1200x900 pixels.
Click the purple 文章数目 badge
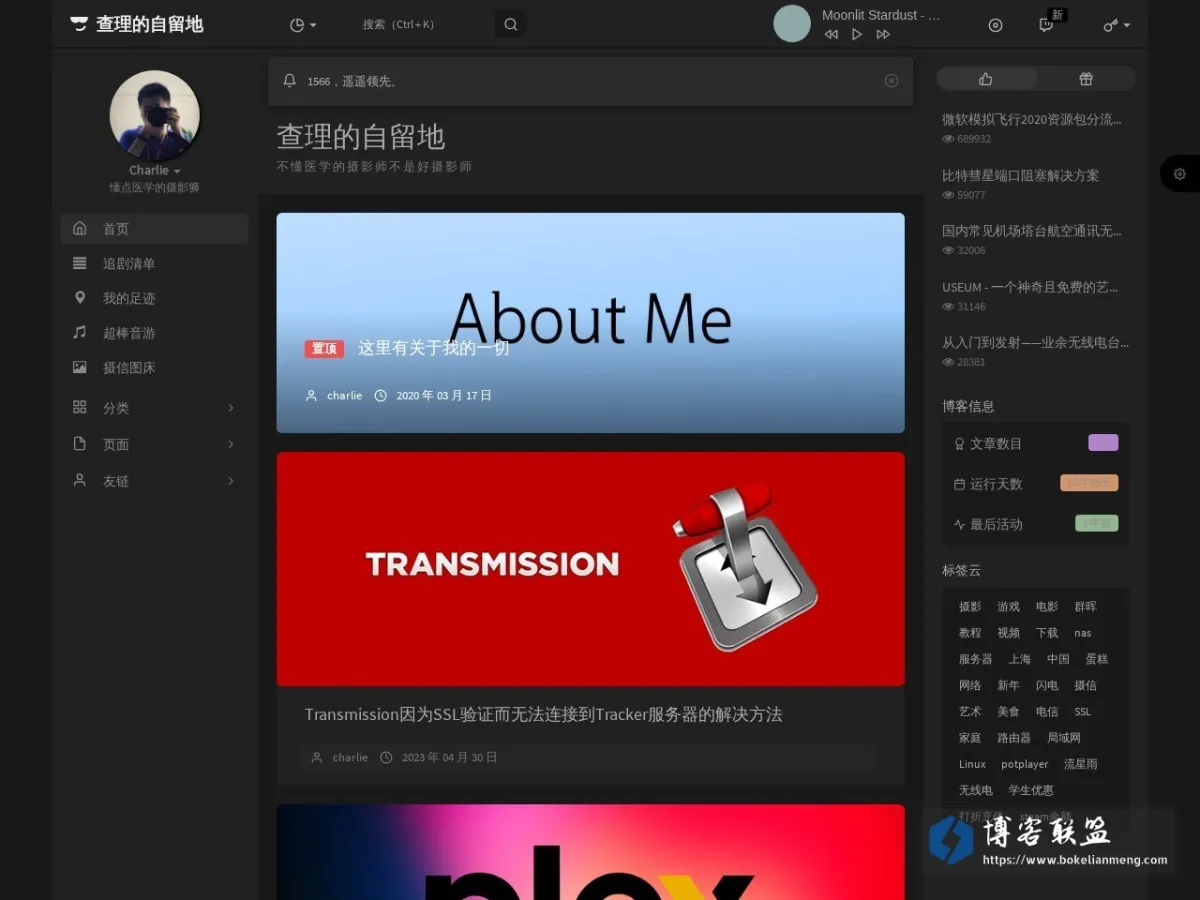[1103, 443]
